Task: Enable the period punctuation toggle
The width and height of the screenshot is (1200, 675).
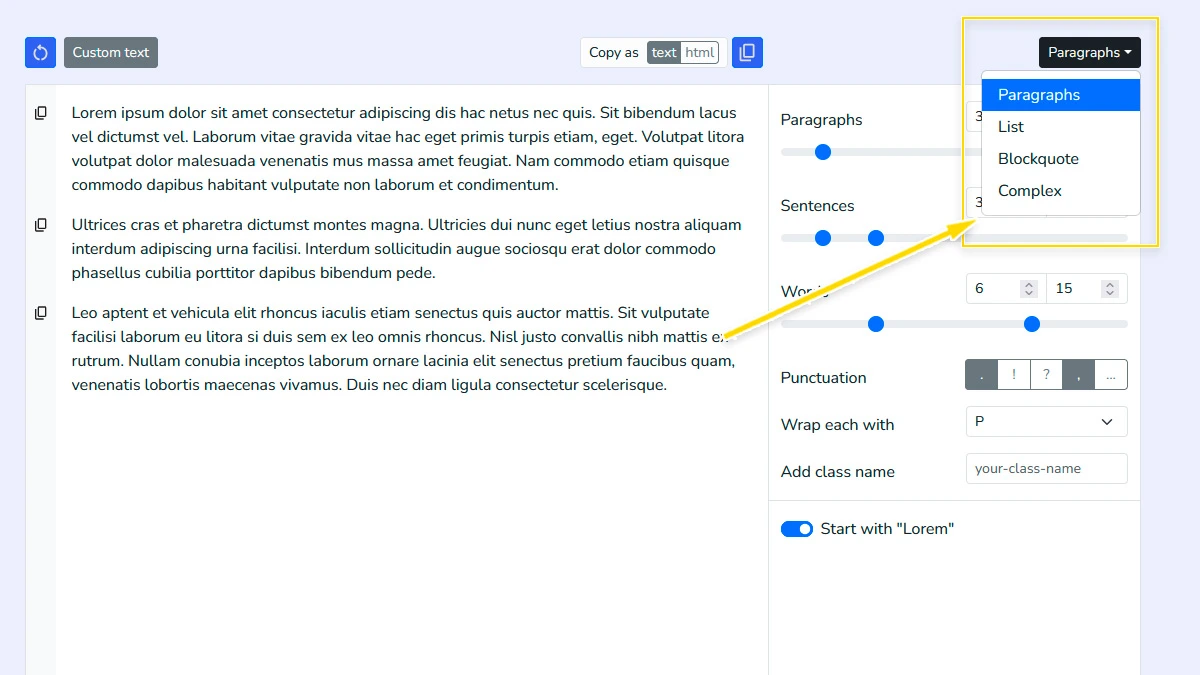Action: pos(980,374)
